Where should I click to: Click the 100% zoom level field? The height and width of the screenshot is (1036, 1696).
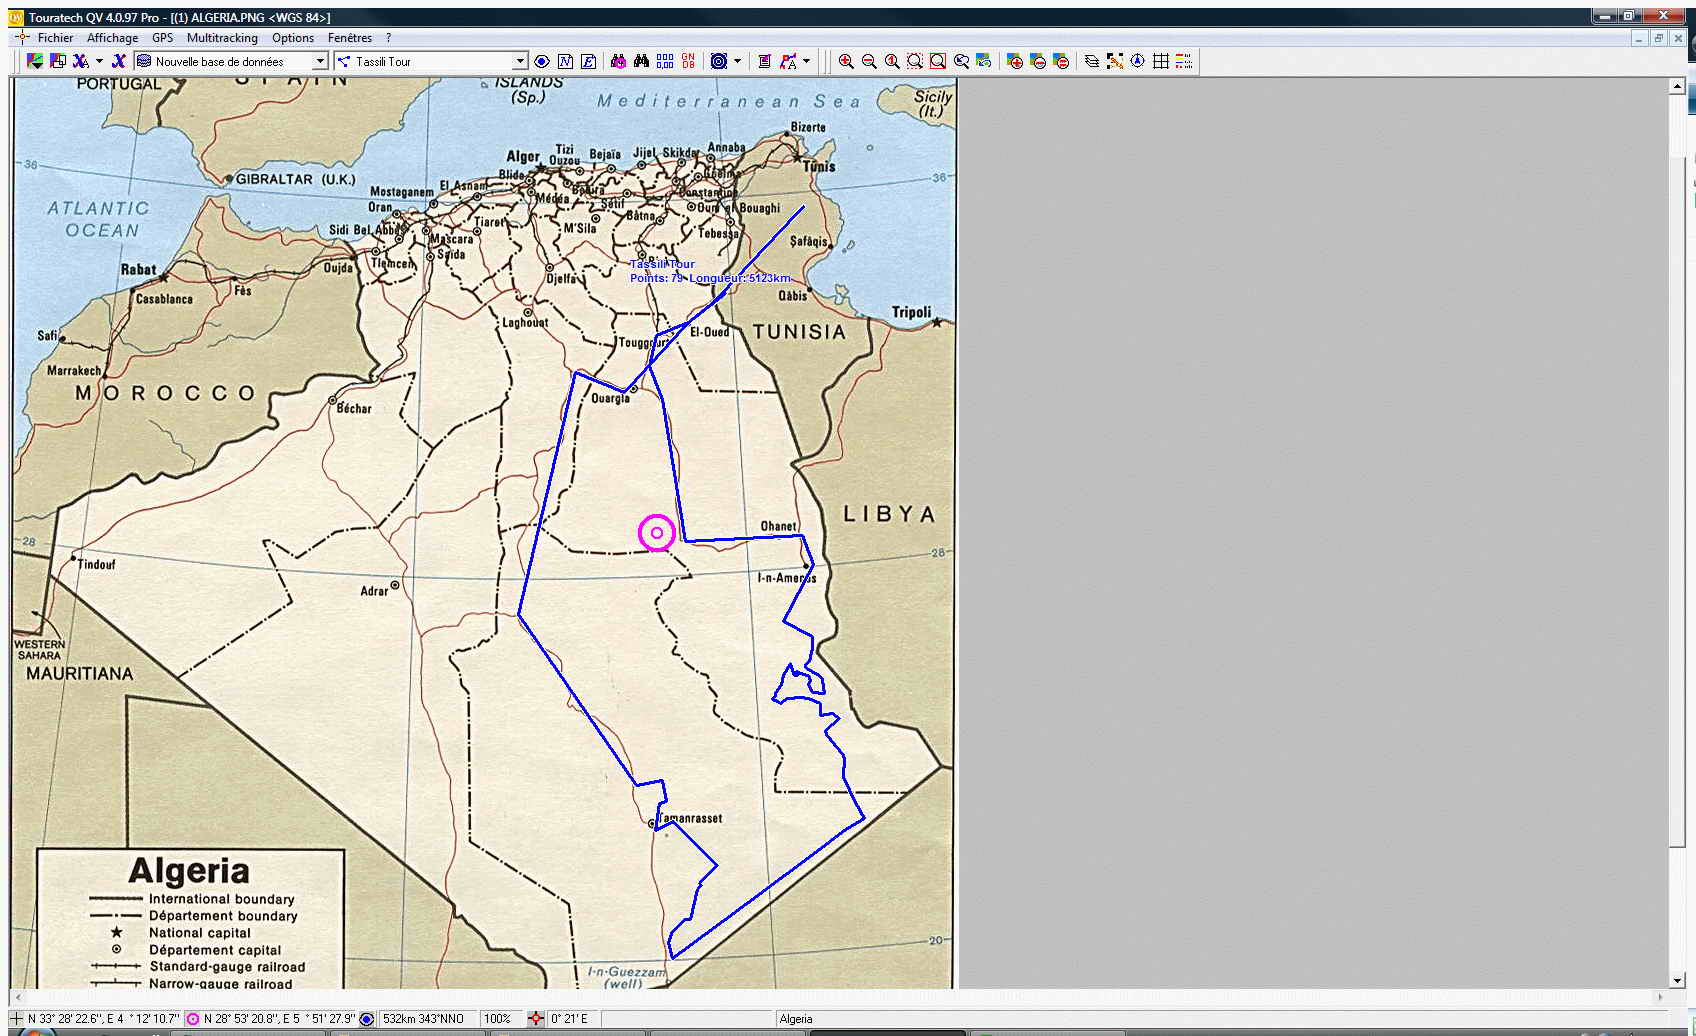(498, 1019)
